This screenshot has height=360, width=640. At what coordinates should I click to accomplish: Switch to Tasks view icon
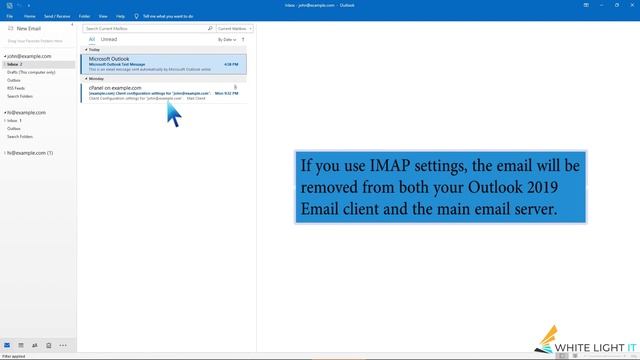49,345
